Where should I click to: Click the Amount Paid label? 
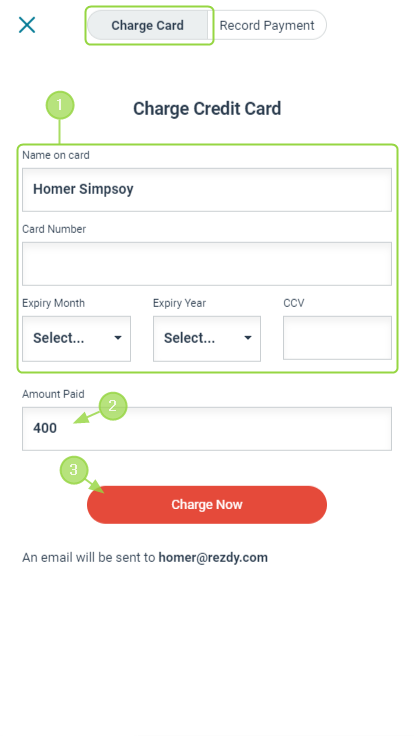click(53, 394)
